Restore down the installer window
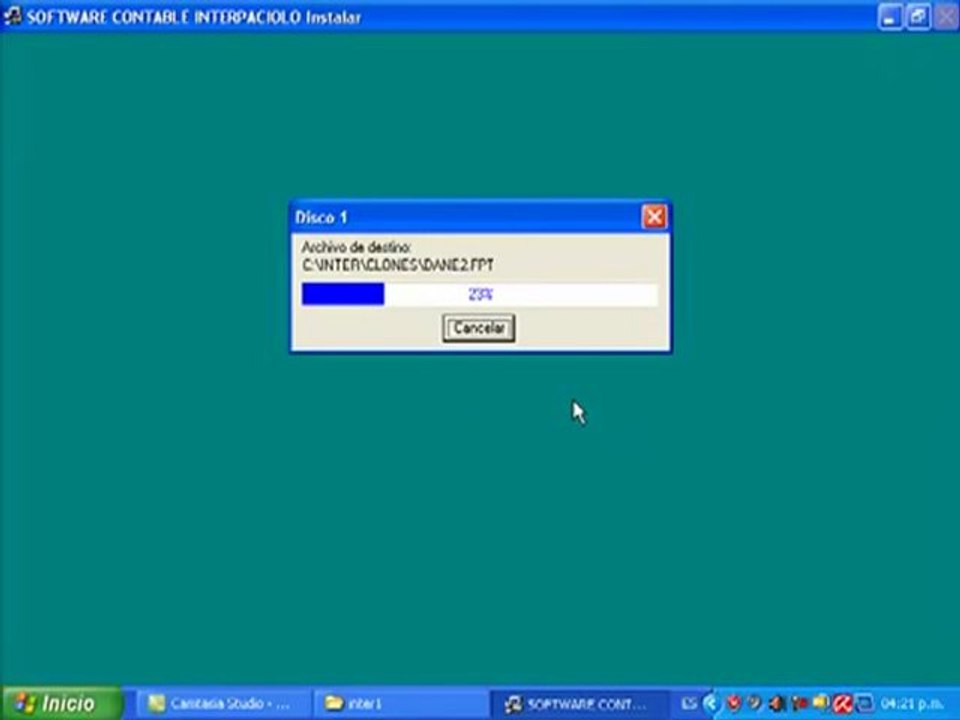 click(x=918, y=17)
